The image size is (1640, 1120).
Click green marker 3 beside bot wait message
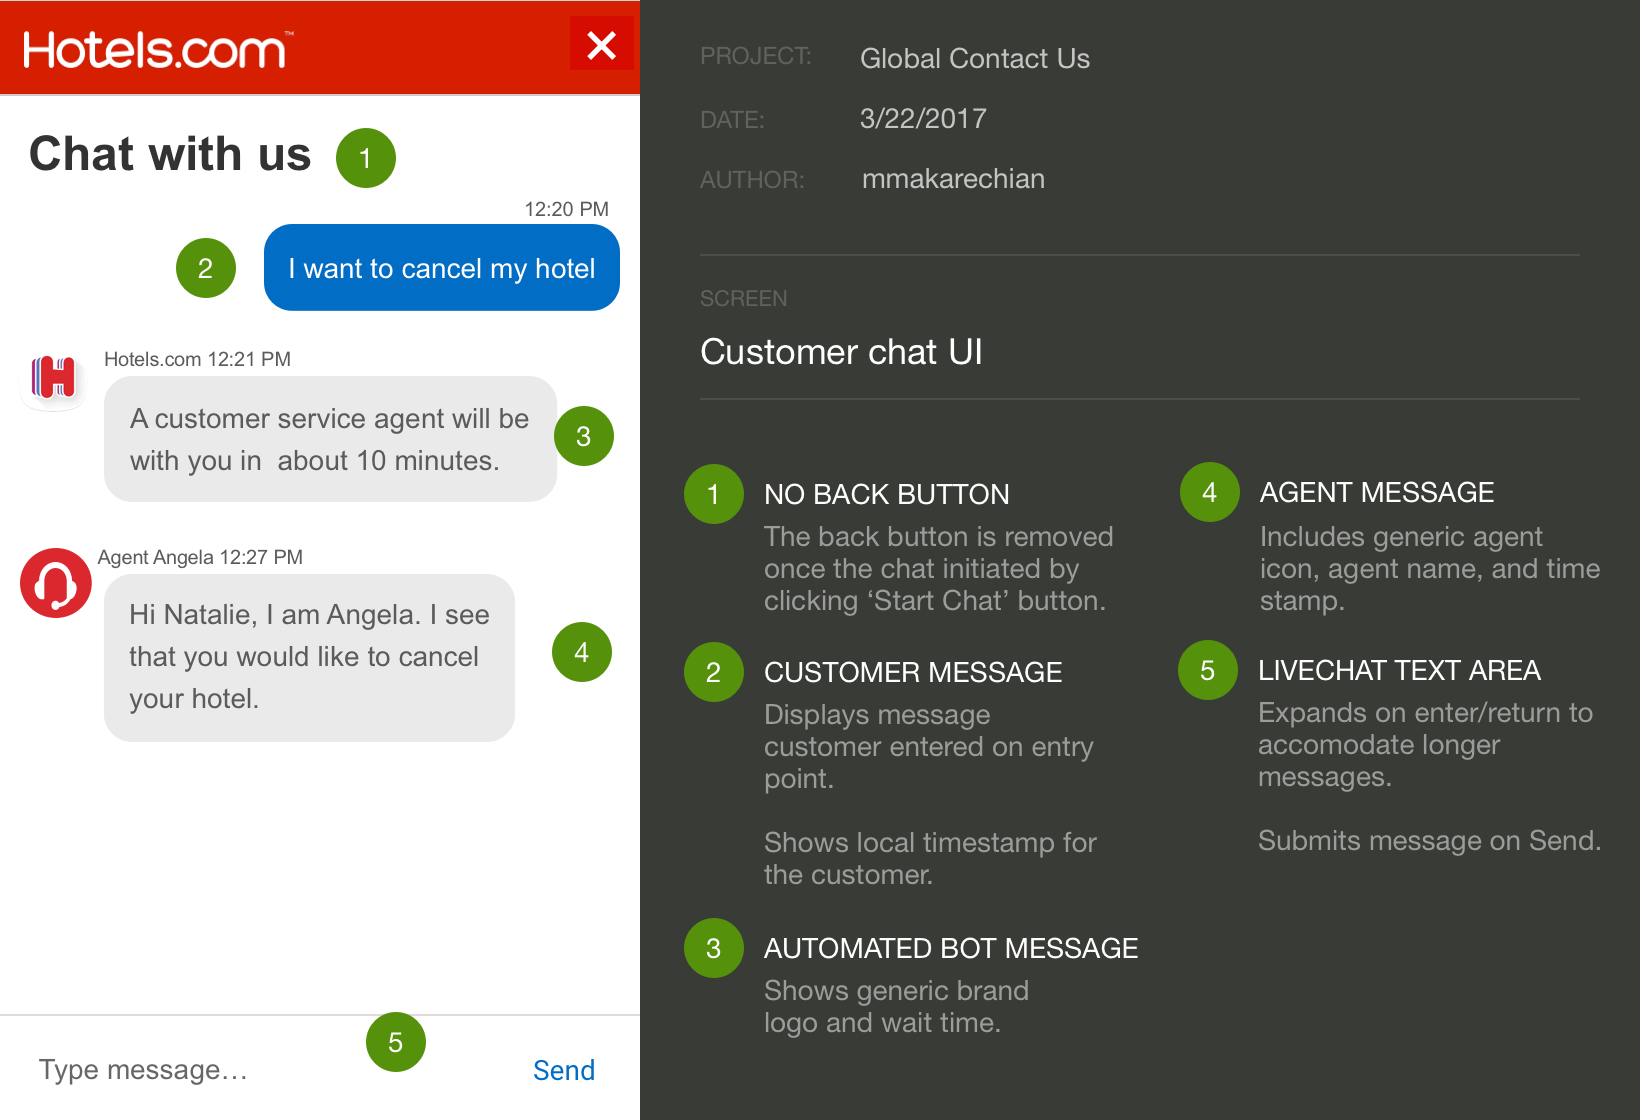[x=583, y=436]
